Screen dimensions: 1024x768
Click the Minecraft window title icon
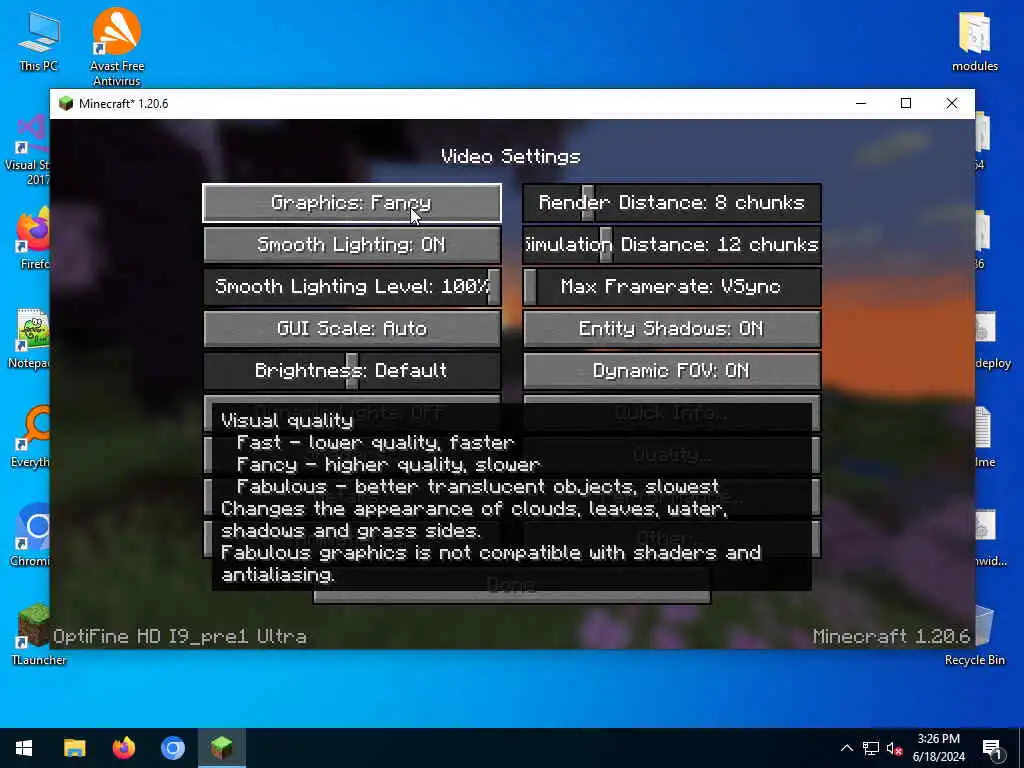pos(66,103)
